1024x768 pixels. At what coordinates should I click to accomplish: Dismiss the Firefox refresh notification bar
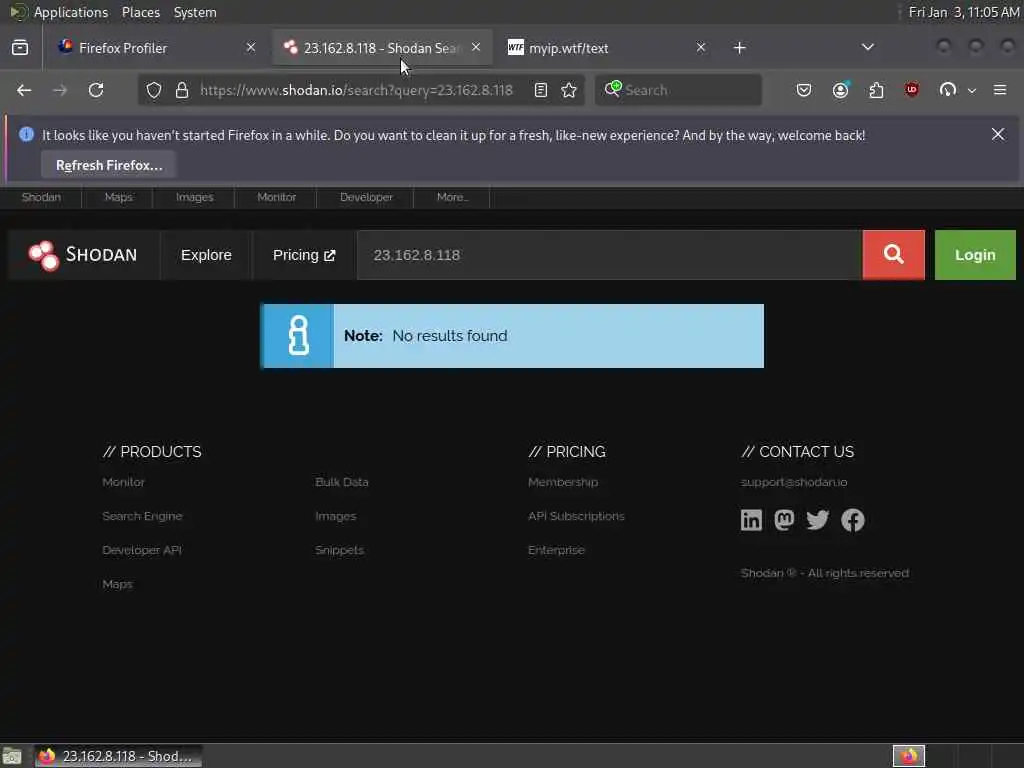coord(998,135)
